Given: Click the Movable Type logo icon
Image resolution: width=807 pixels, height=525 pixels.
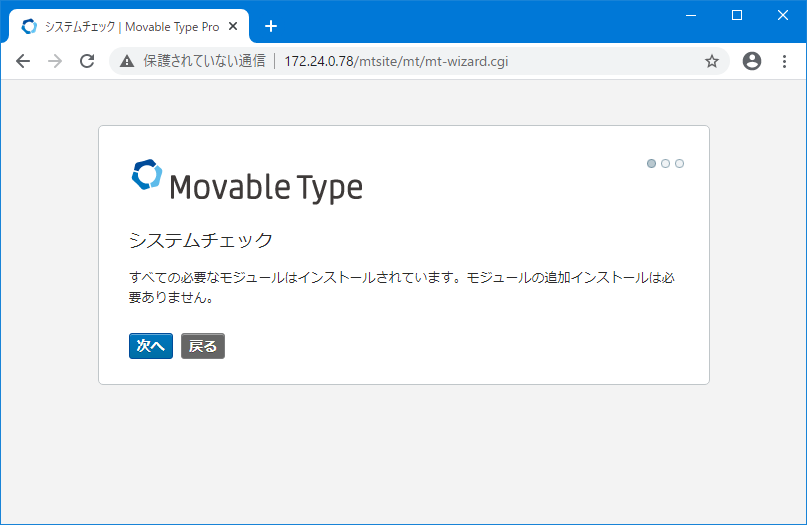Looking at the screenshot, I should click(147, 175).
